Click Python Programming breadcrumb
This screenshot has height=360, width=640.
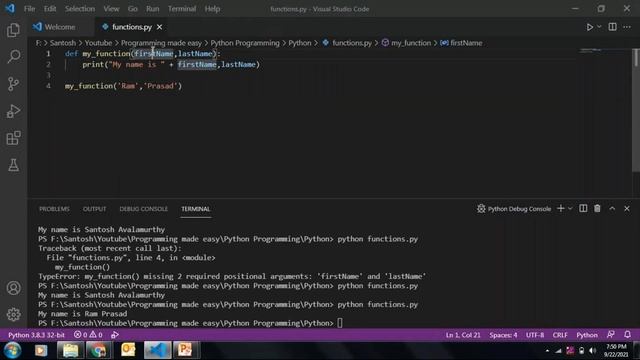(245, 43)
